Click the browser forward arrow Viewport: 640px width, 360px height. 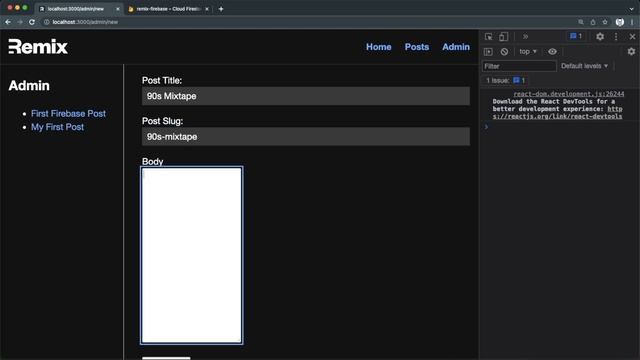tap(20, 22)
